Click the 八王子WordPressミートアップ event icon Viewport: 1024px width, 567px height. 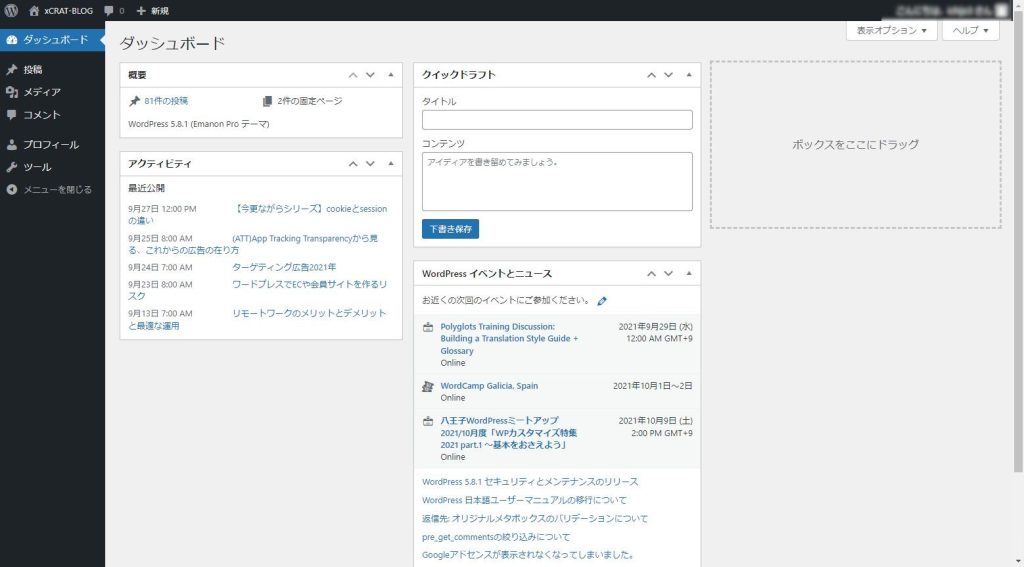coord(428,421)
